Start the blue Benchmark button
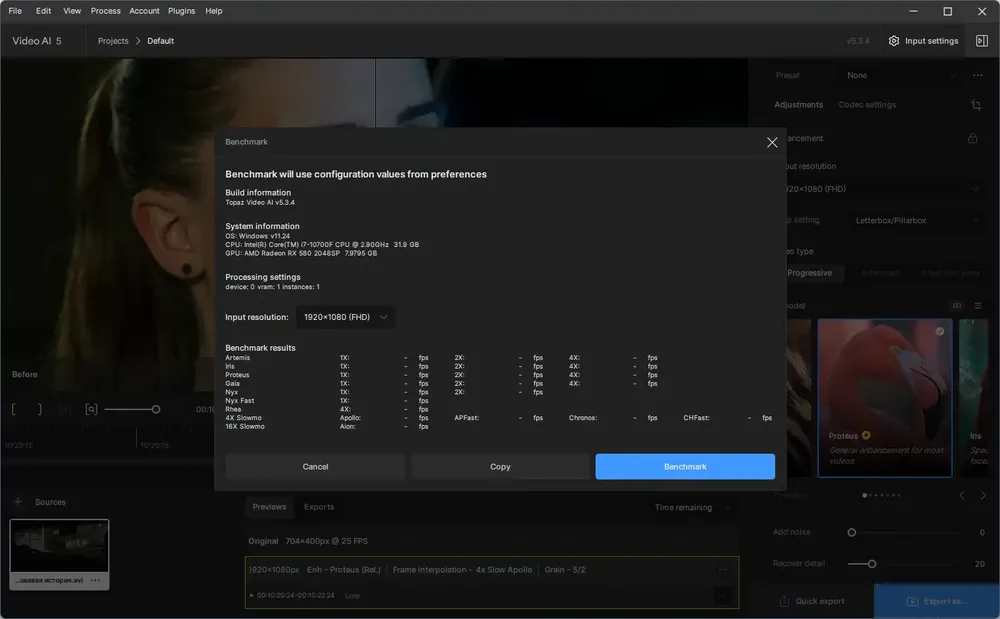The height and width of the screenshot is (619, 1000). point(685,467)
